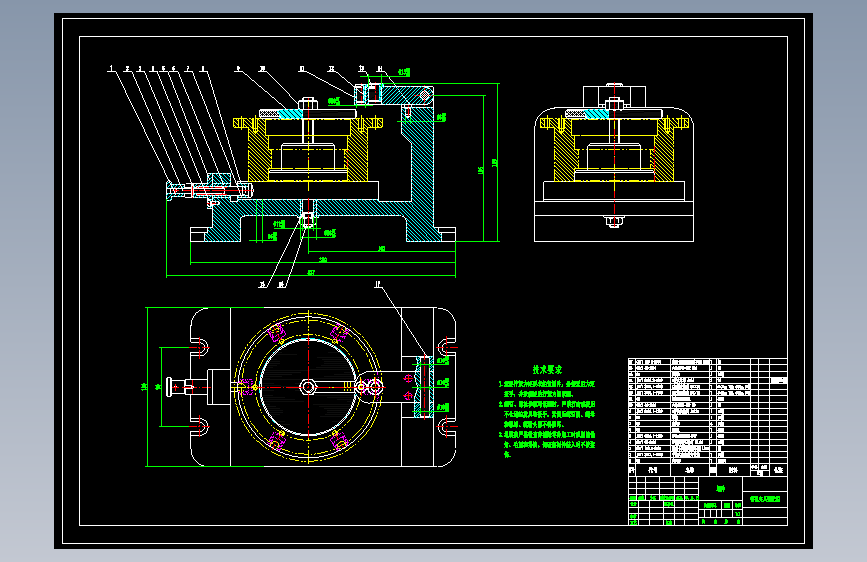
Task: Click the cyan washer in the side view
Action: [597, 114]
